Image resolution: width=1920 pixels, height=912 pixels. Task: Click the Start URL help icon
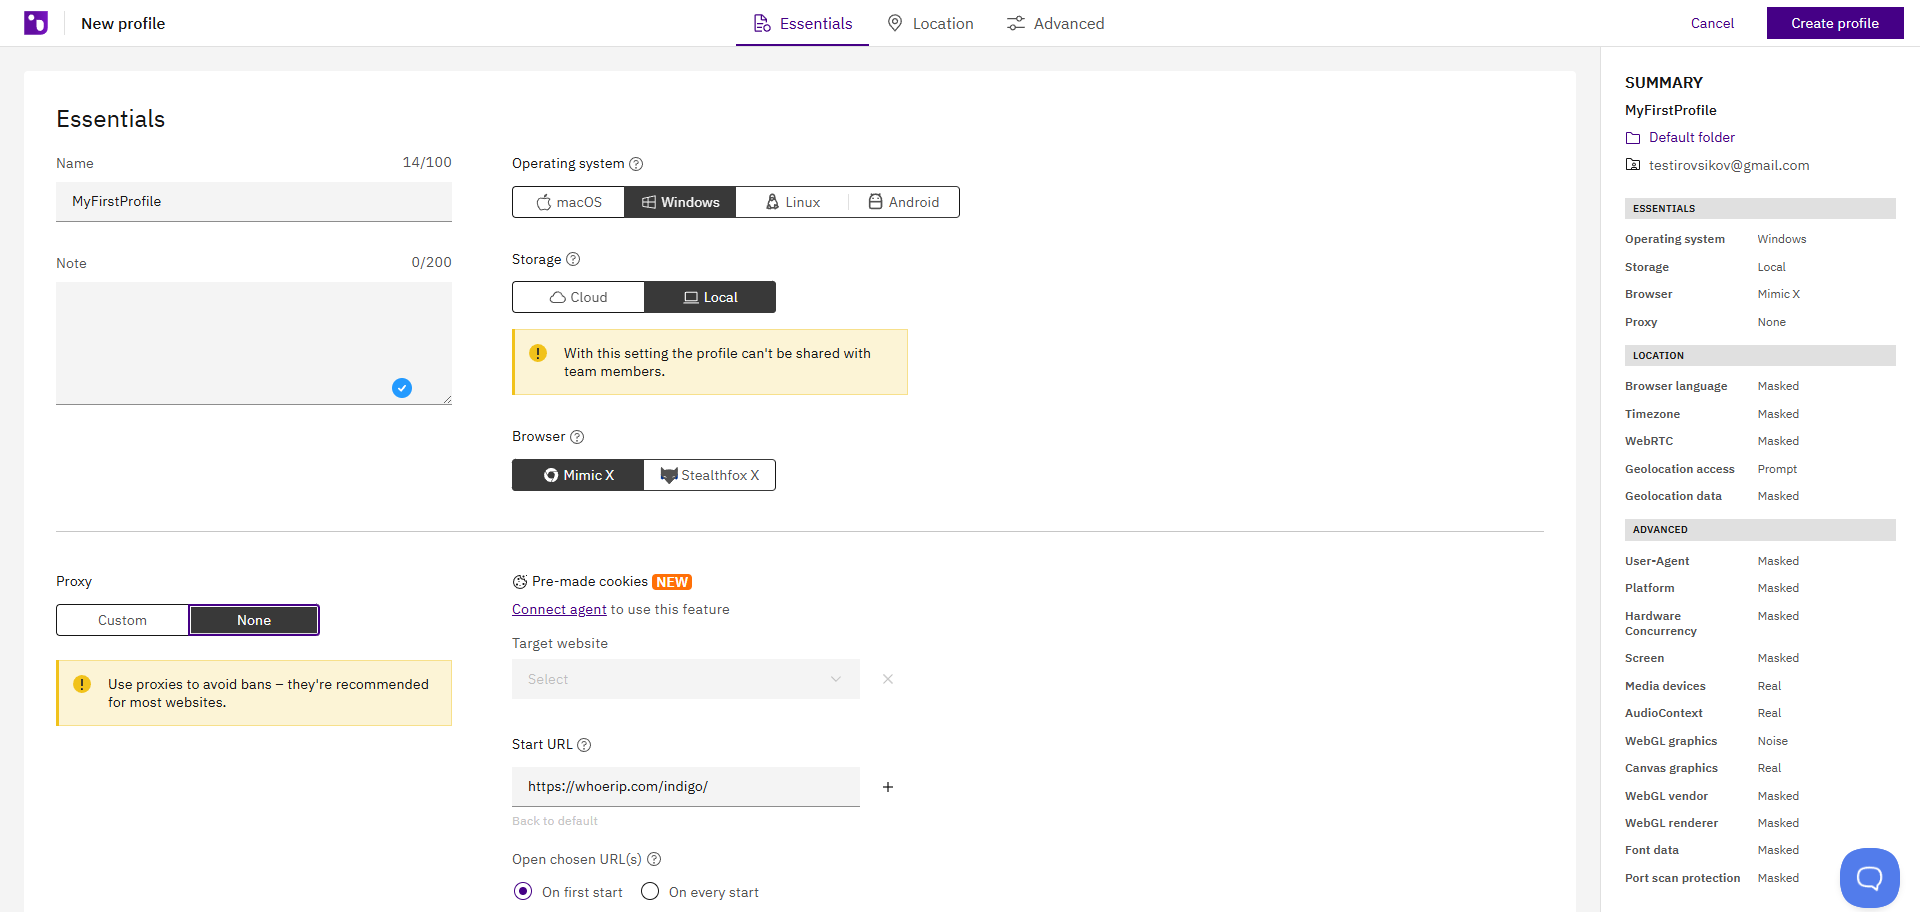tap(584, 745)
